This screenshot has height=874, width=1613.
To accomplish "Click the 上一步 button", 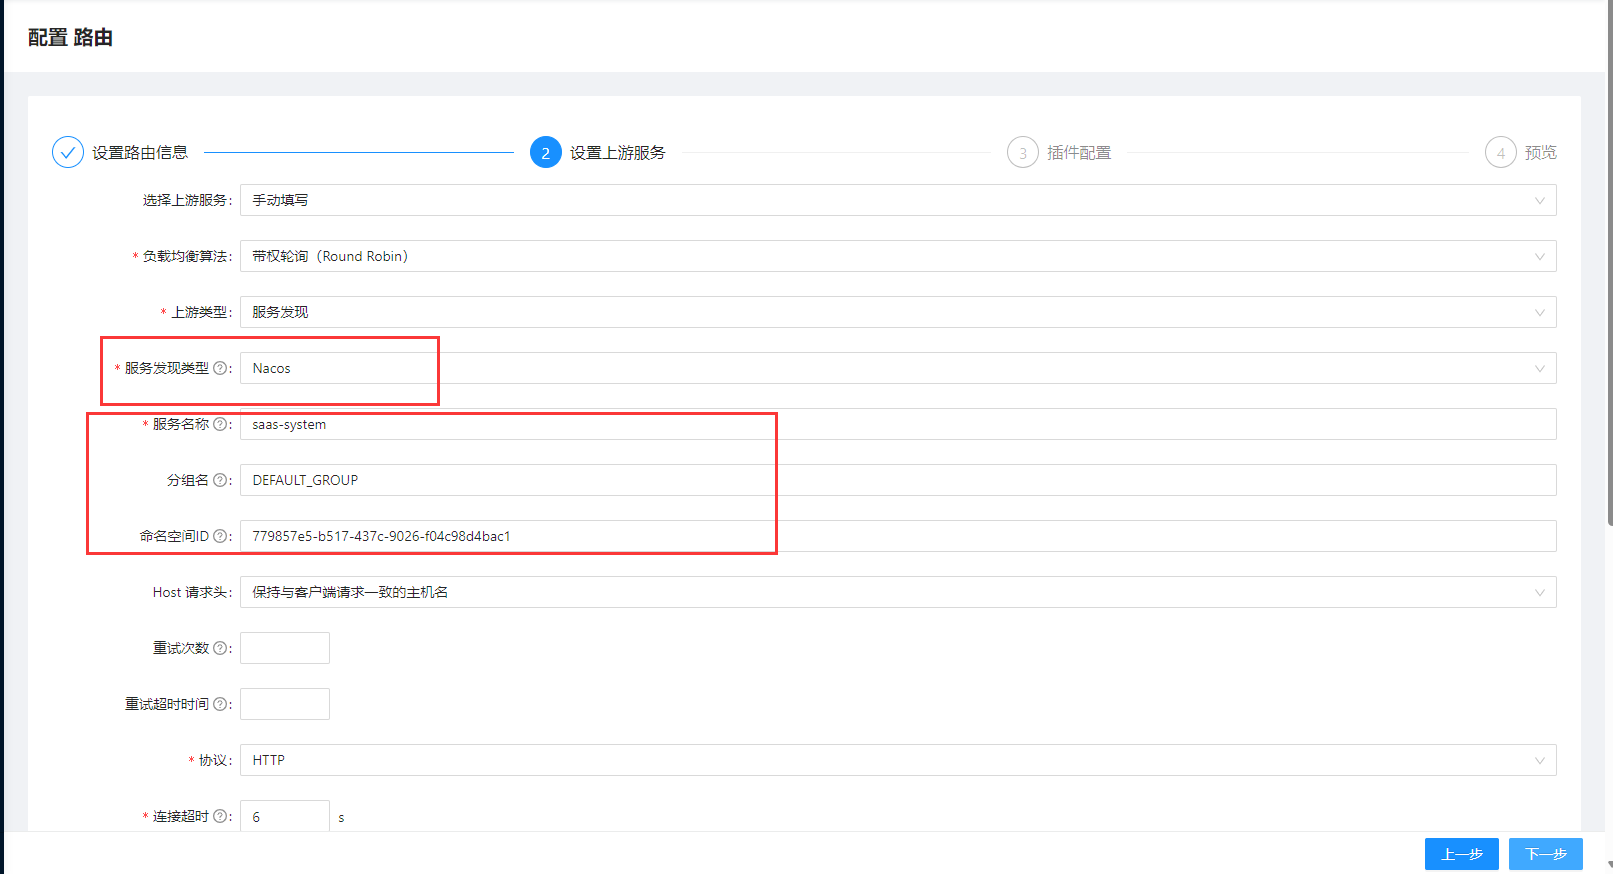I will pyautogui.click(x=1462, y=854).
